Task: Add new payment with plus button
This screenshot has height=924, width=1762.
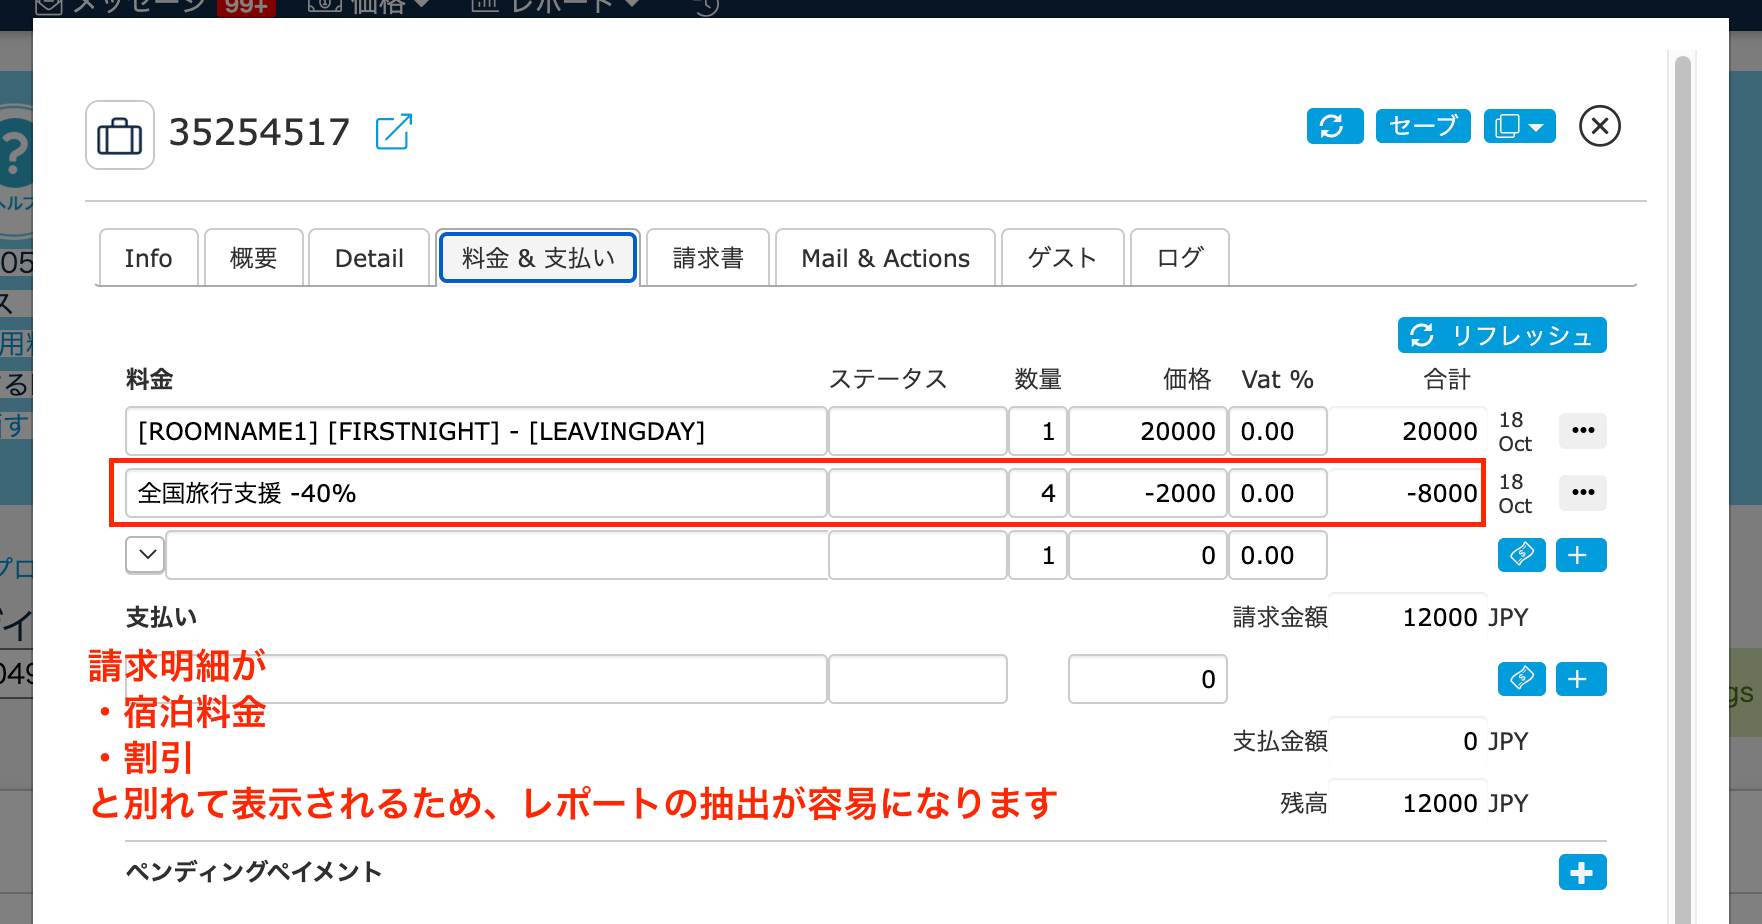Action: tap(1580, 679)
